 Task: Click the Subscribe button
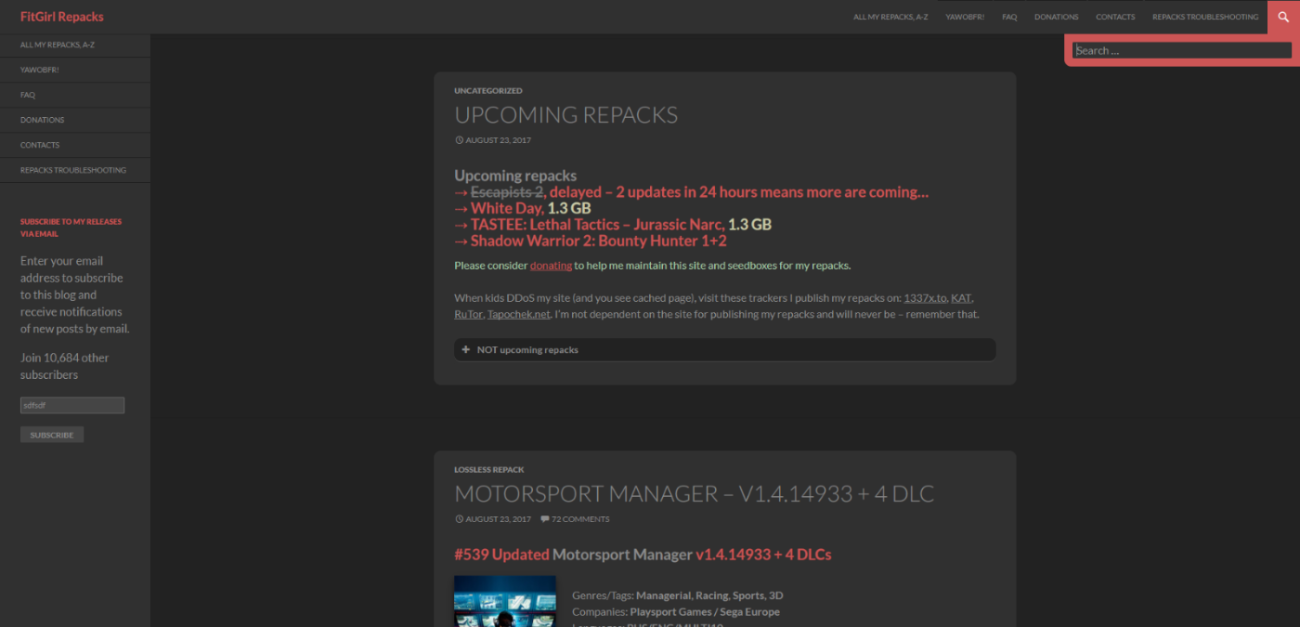tap(52, 435)
